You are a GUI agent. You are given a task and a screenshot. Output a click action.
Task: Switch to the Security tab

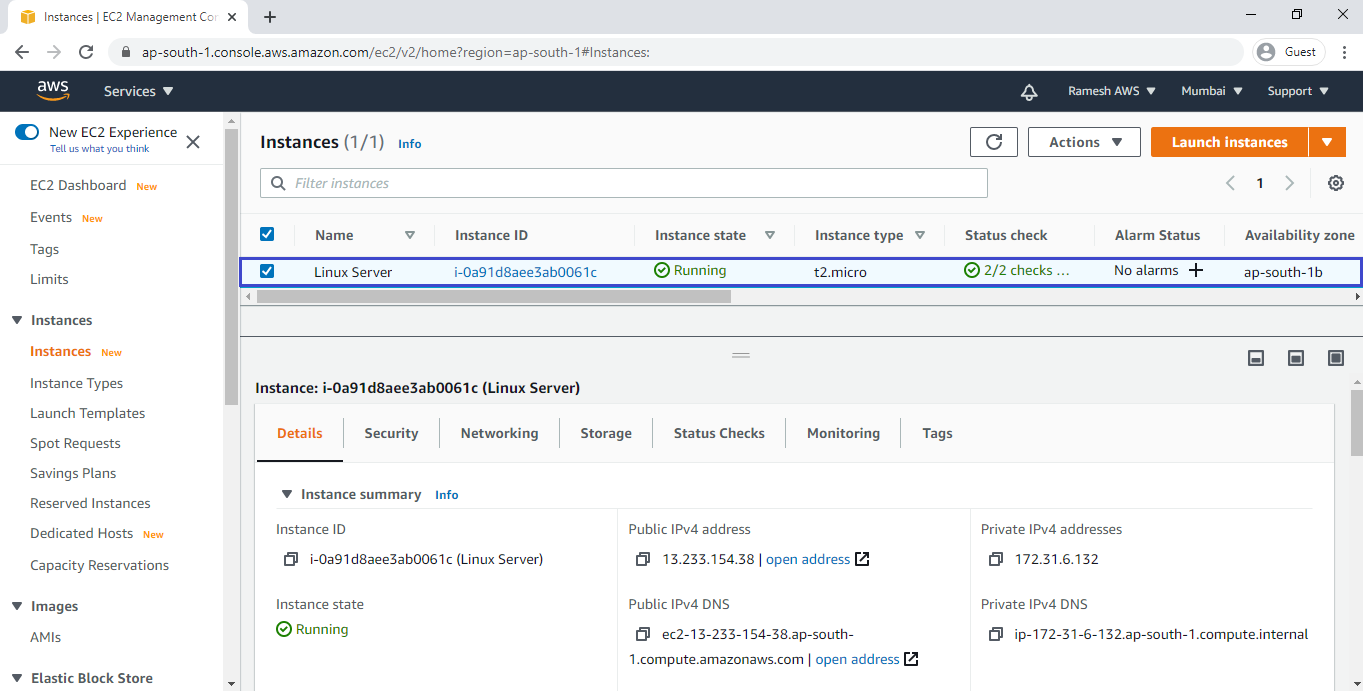tap(391, 433)
